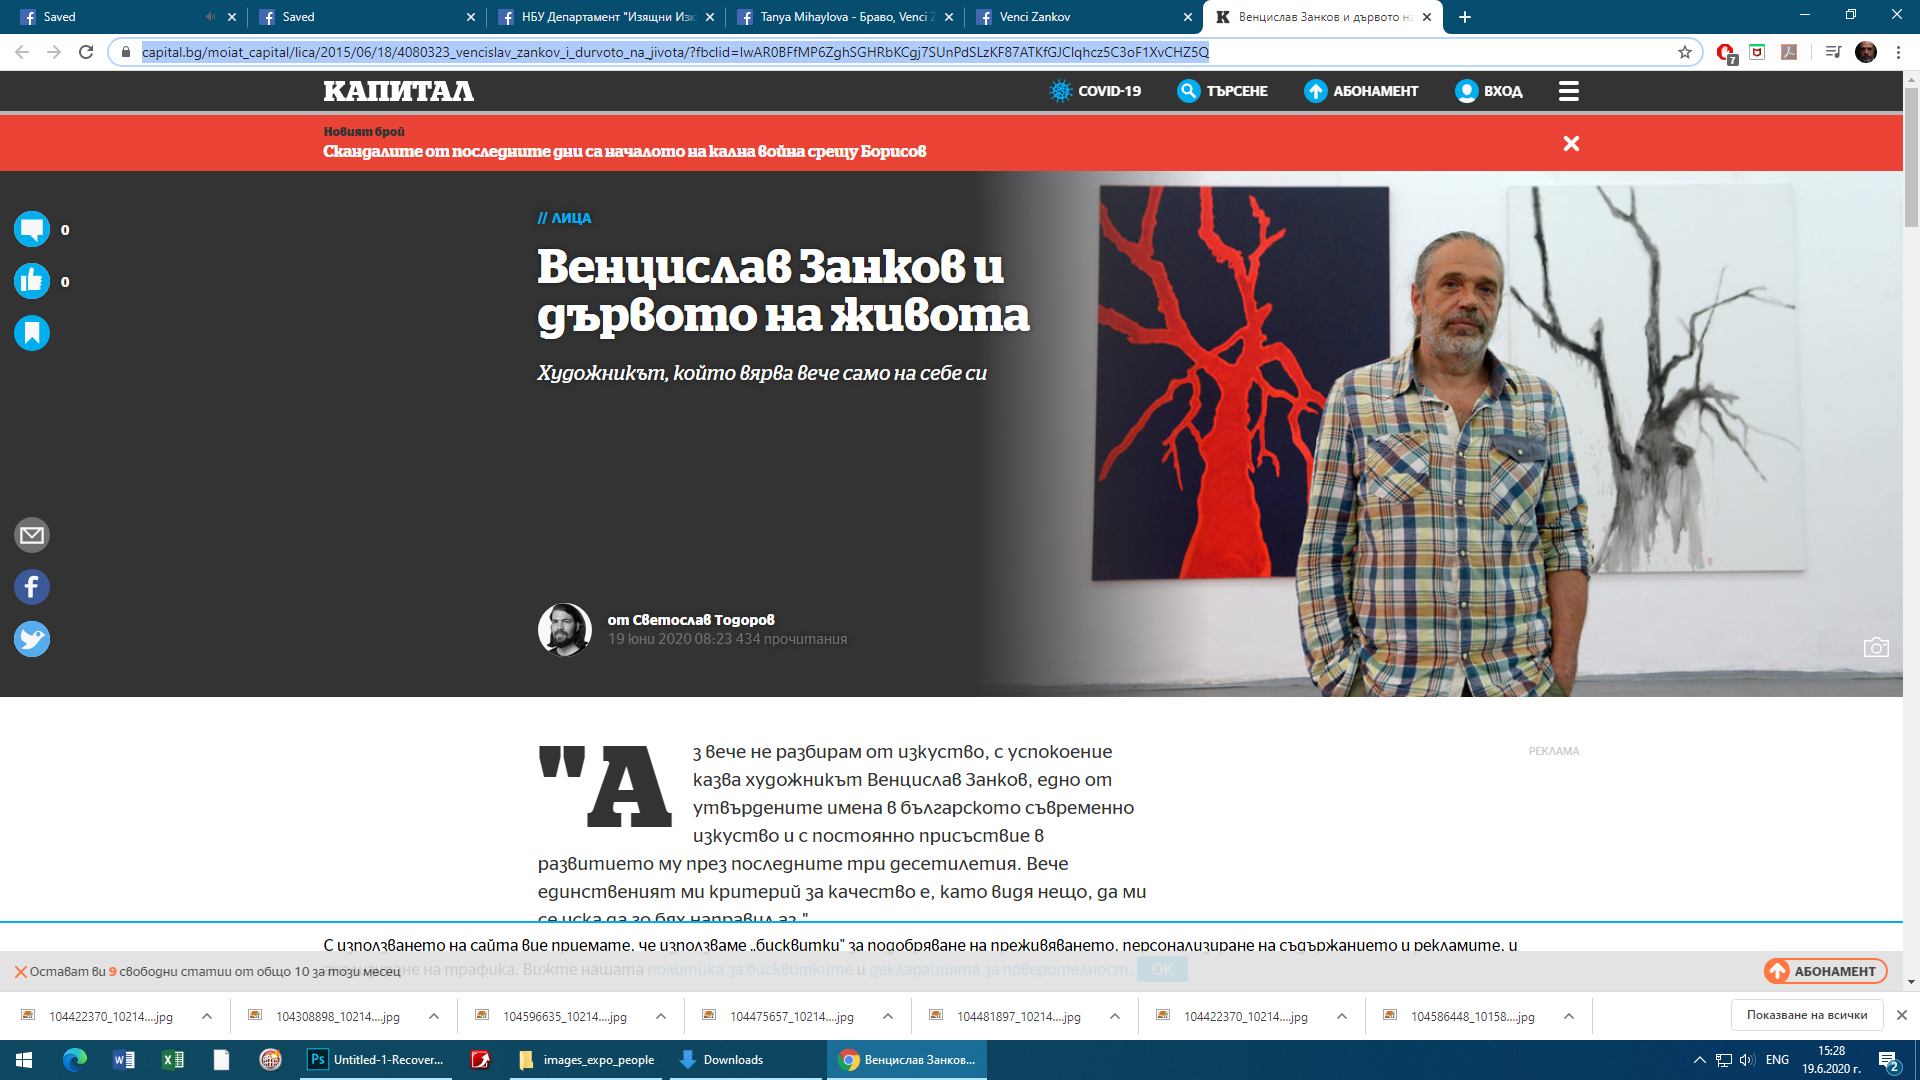Open the comments bubble icon in left sidebar
The width and height of the screenshot is (1920, 1080).
[32, 229]
